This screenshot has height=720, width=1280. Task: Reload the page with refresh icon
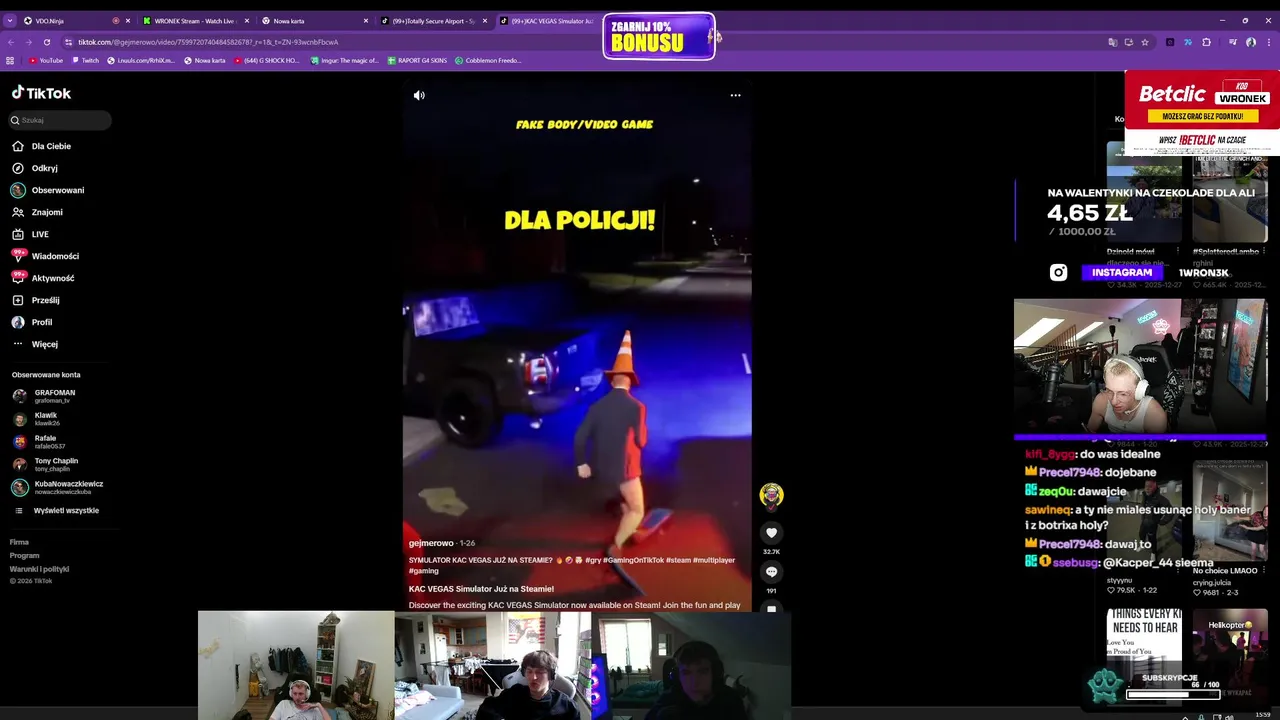click(x=46, y=42)
